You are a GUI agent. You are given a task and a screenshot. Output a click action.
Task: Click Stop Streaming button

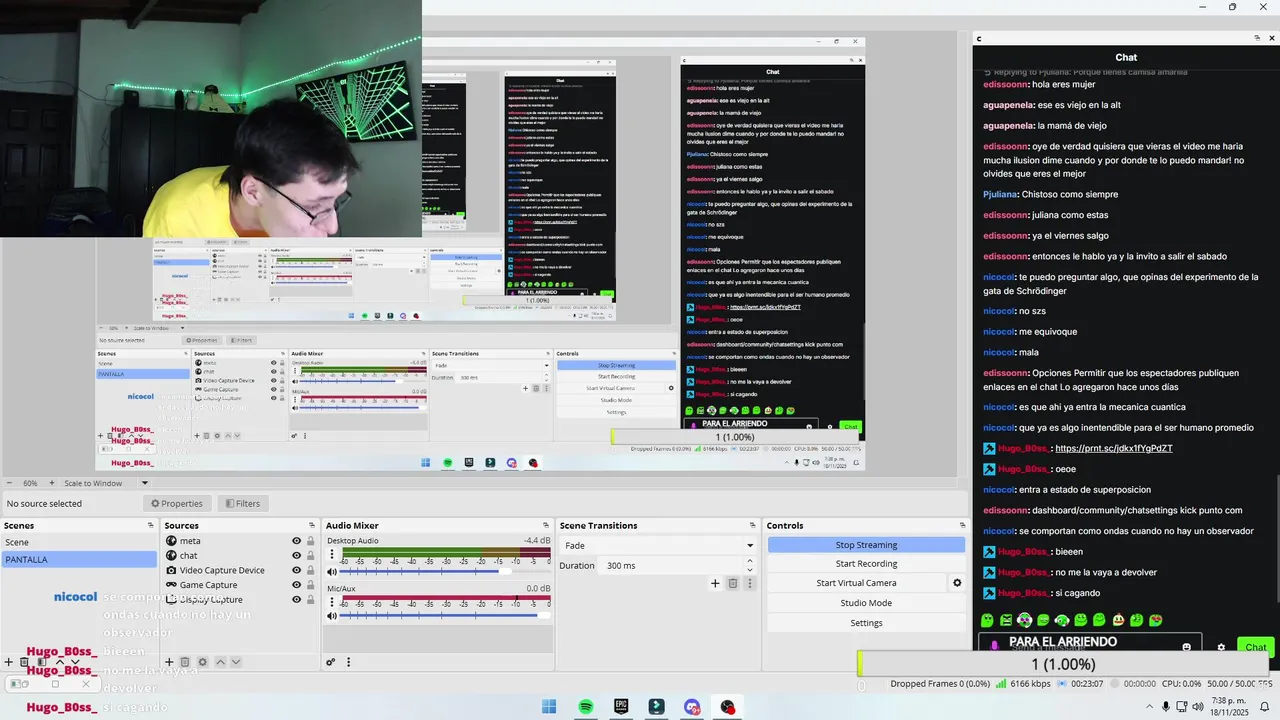point(866,545)
